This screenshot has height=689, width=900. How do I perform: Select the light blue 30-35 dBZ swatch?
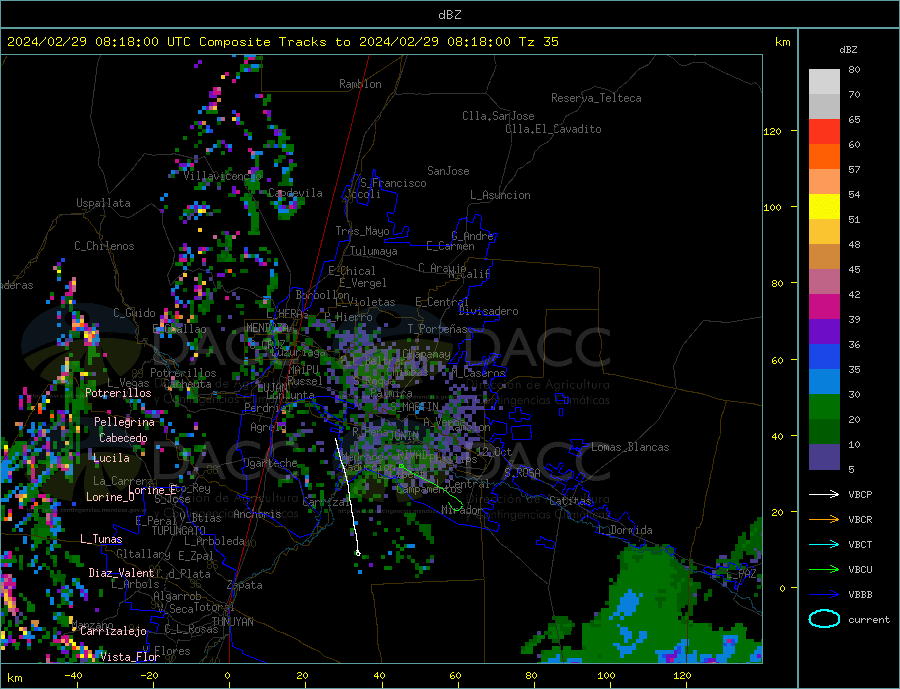point(824,382)
